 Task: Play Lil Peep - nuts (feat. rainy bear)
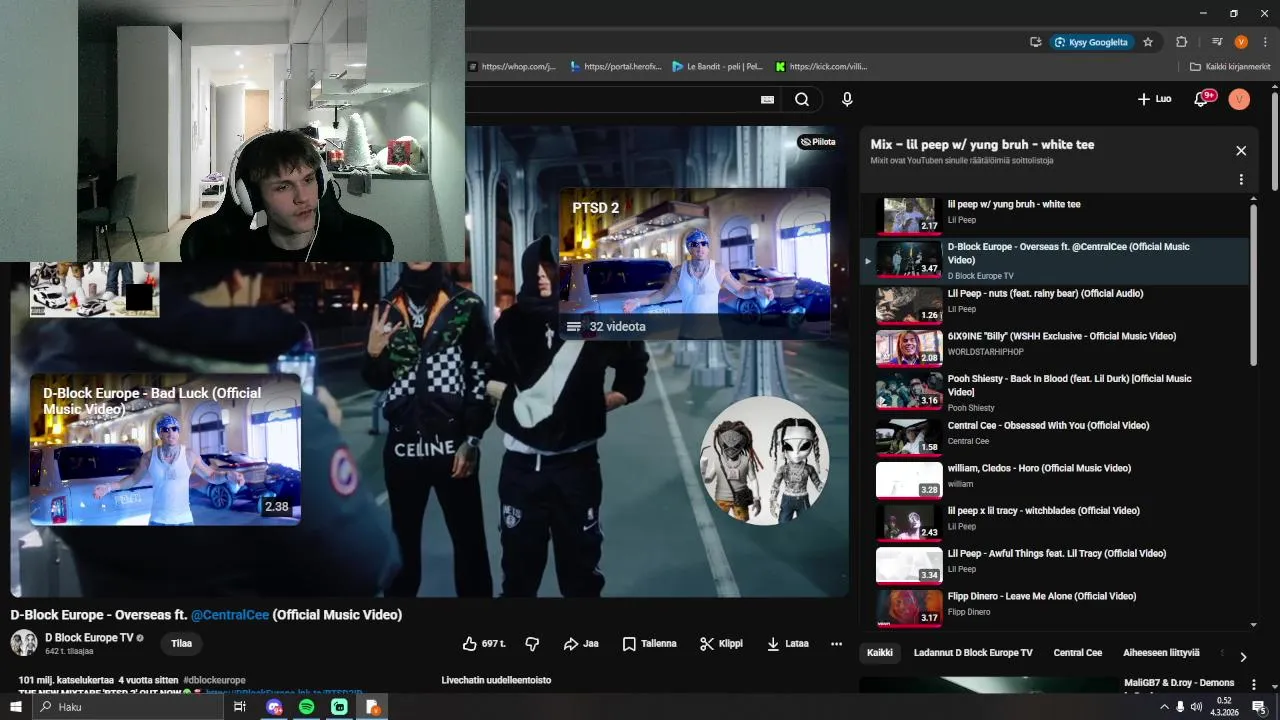[1055, 305]
